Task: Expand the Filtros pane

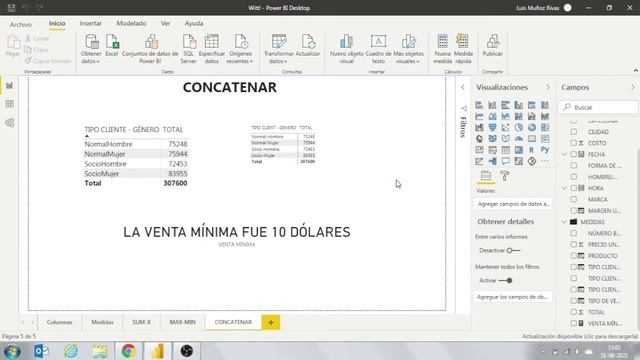Action: tap(462, 87)
